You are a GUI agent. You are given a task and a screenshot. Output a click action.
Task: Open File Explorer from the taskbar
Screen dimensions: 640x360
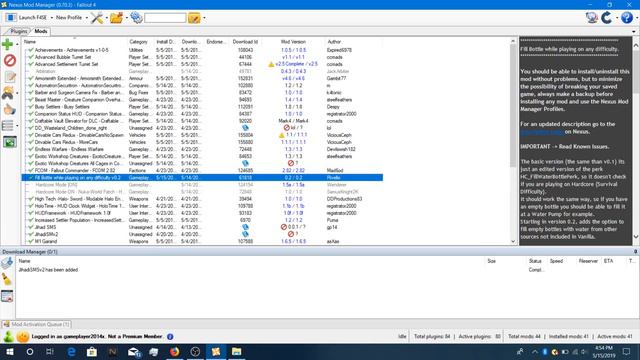(x=236, y=351)
